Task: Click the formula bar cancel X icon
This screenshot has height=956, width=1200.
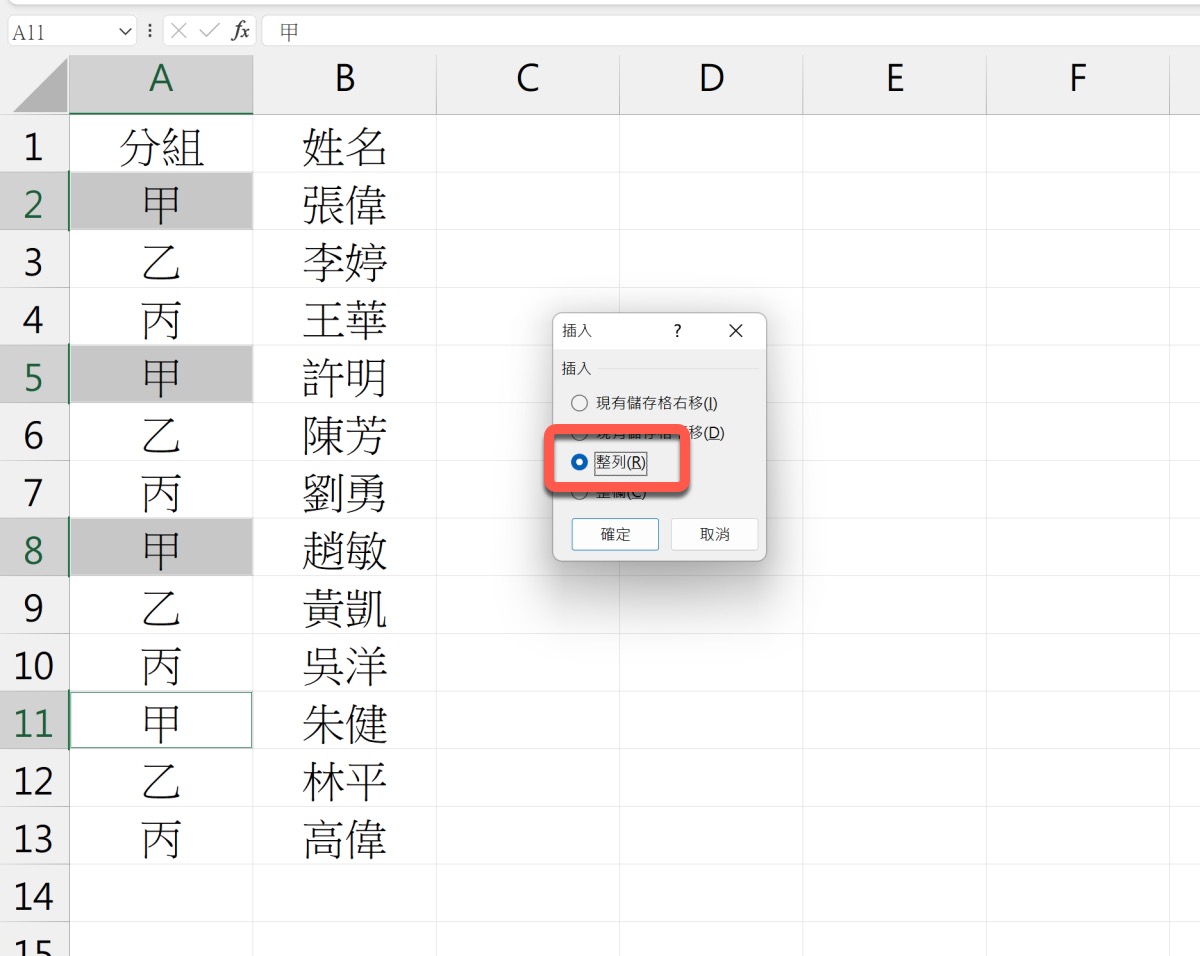Action: (x=179, y=31)
